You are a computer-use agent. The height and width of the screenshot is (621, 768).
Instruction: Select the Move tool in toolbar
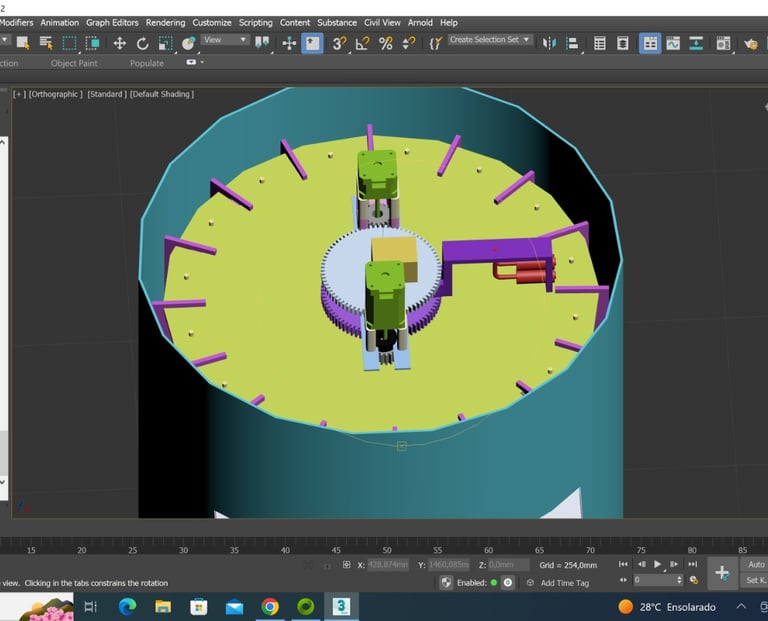pos(119,43)
